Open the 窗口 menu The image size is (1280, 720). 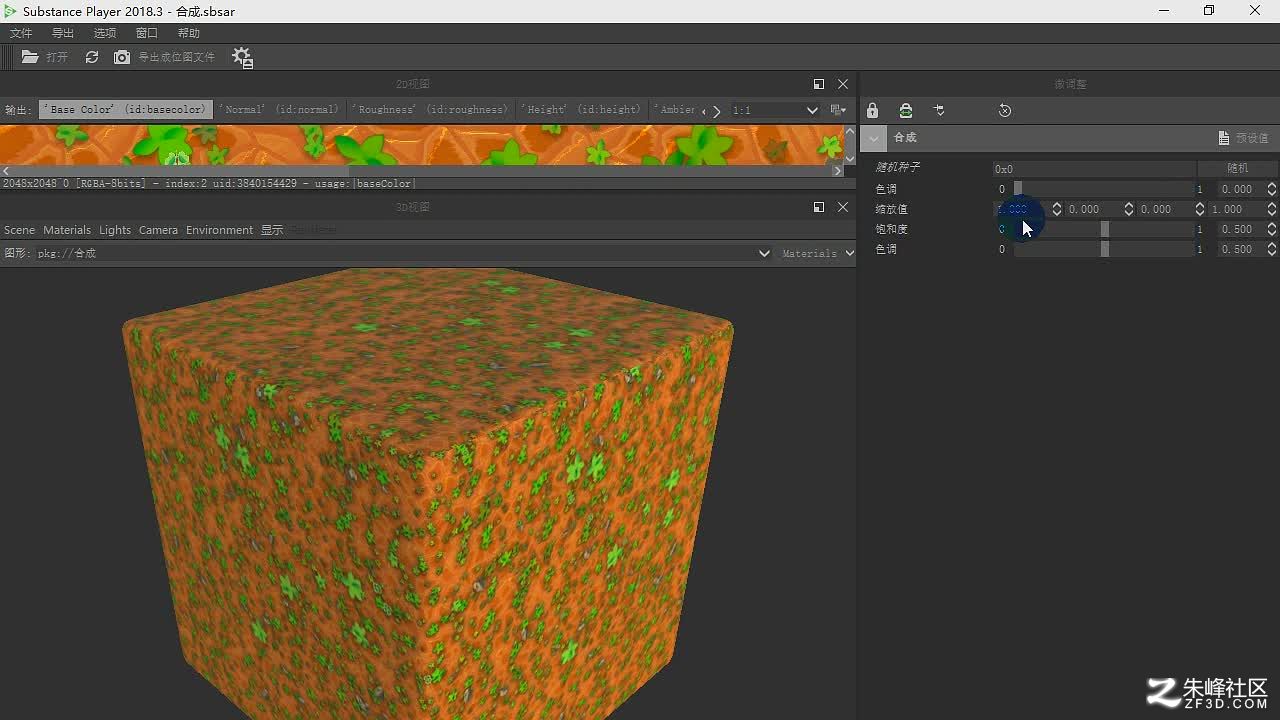pos(147,33)
